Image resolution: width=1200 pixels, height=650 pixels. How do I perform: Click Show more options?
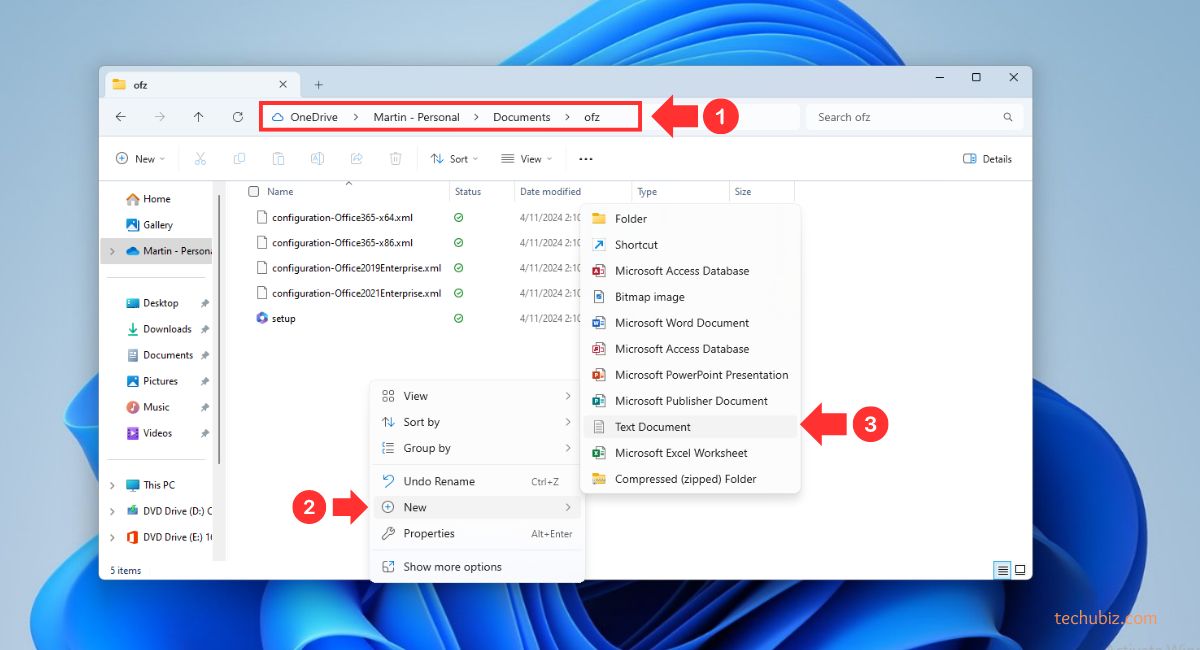477,566
